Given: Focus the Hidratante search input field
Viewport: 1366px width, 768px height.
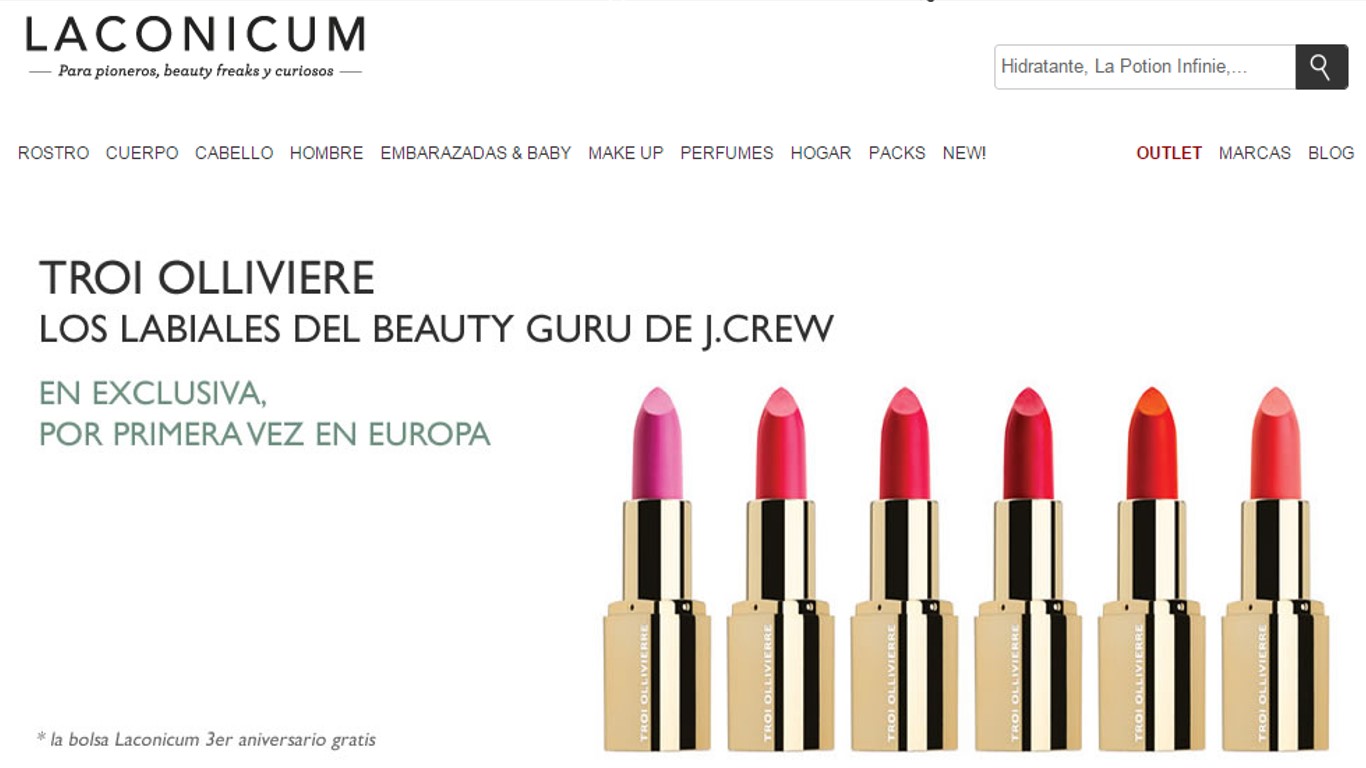Looking at the screenshot, I should coord(1145,67).
